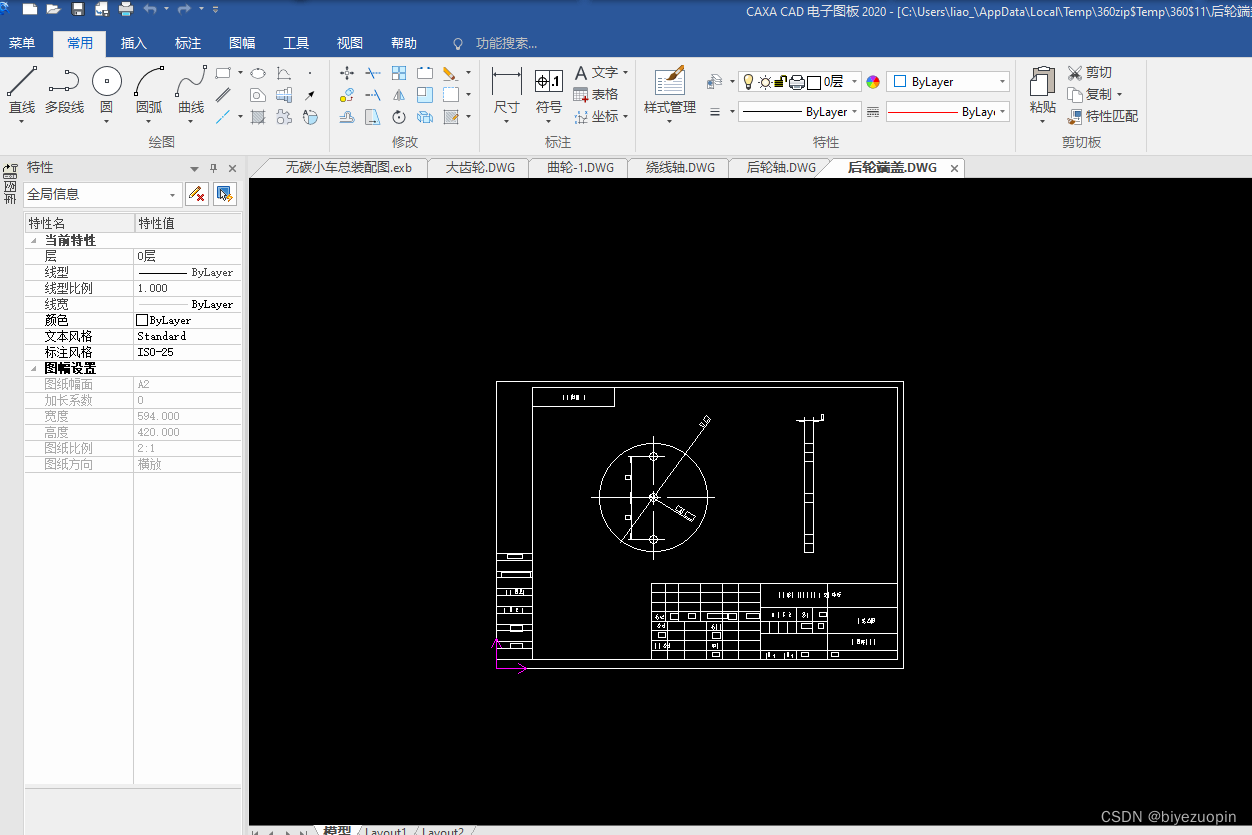Select the rectangle drawing tool
The image size is (1252, 835).
[x=224, y=73]
